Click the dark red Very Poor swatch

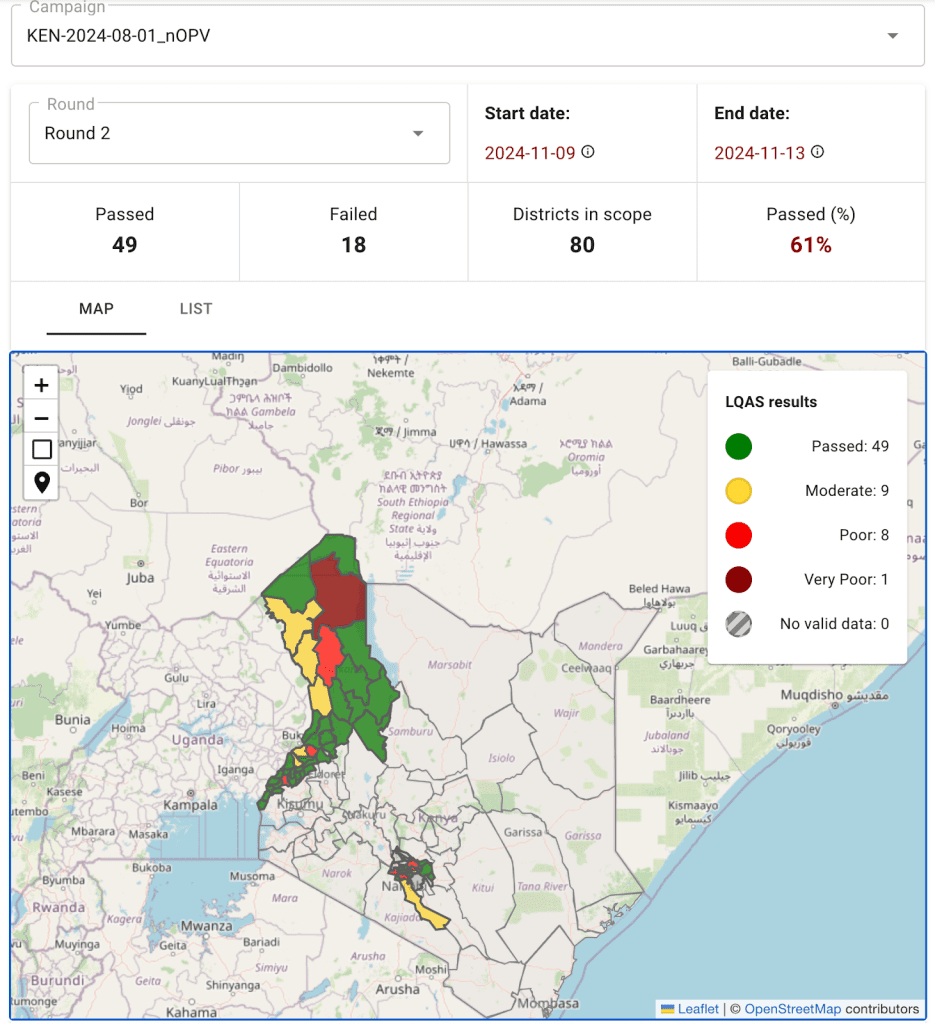tap(739, 579)
